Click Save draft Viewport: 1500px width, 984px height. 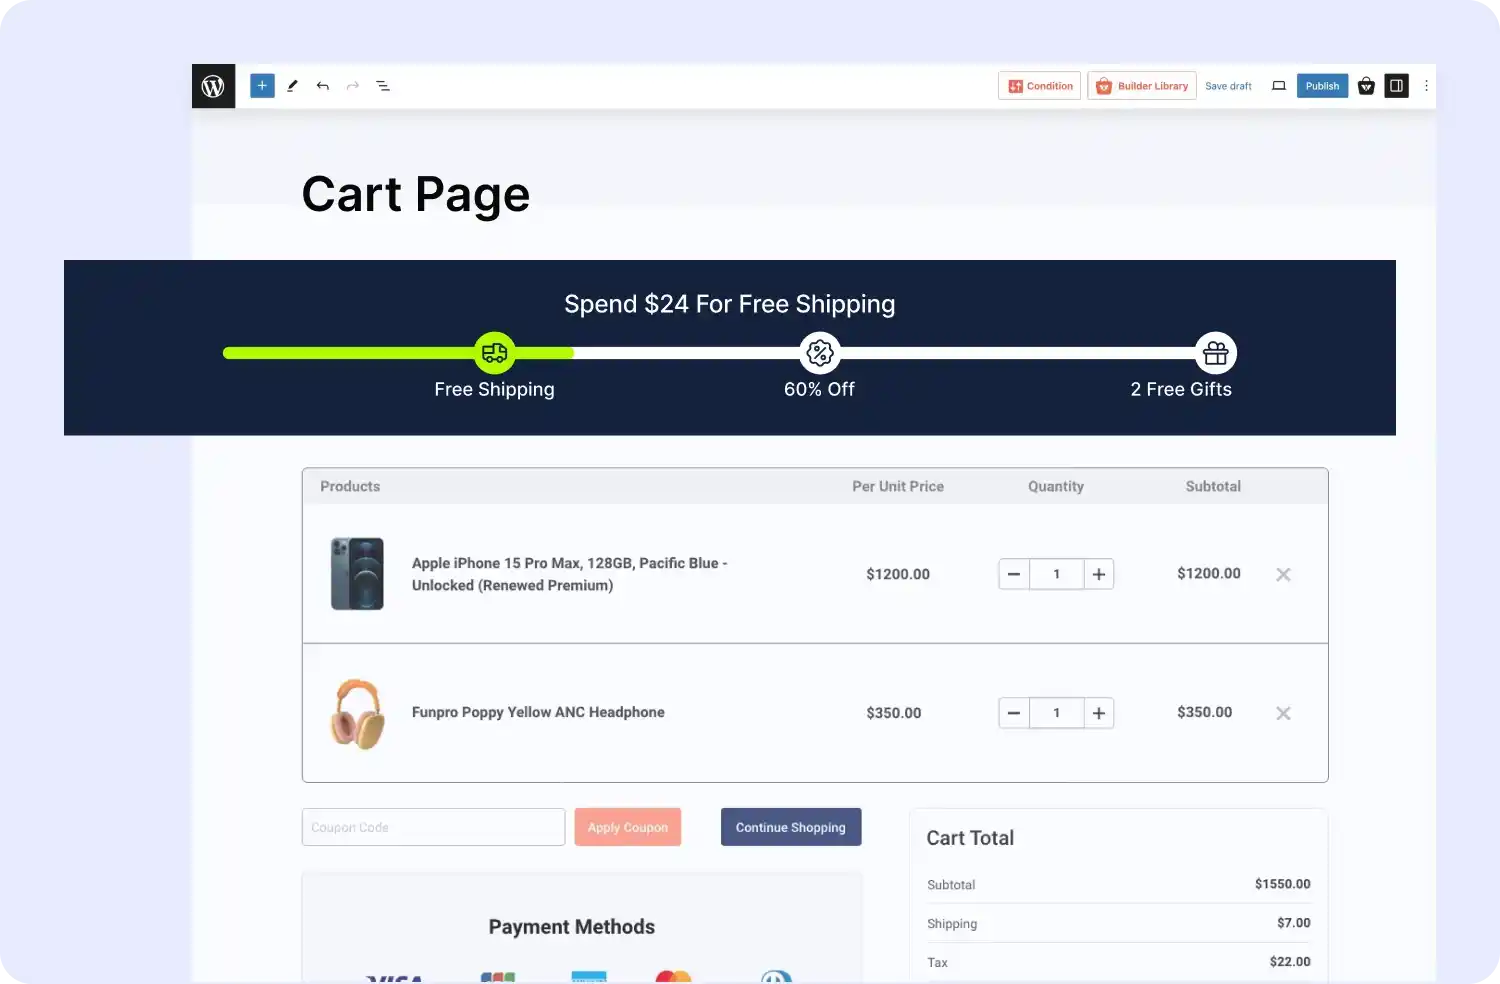coord(1228,85)
